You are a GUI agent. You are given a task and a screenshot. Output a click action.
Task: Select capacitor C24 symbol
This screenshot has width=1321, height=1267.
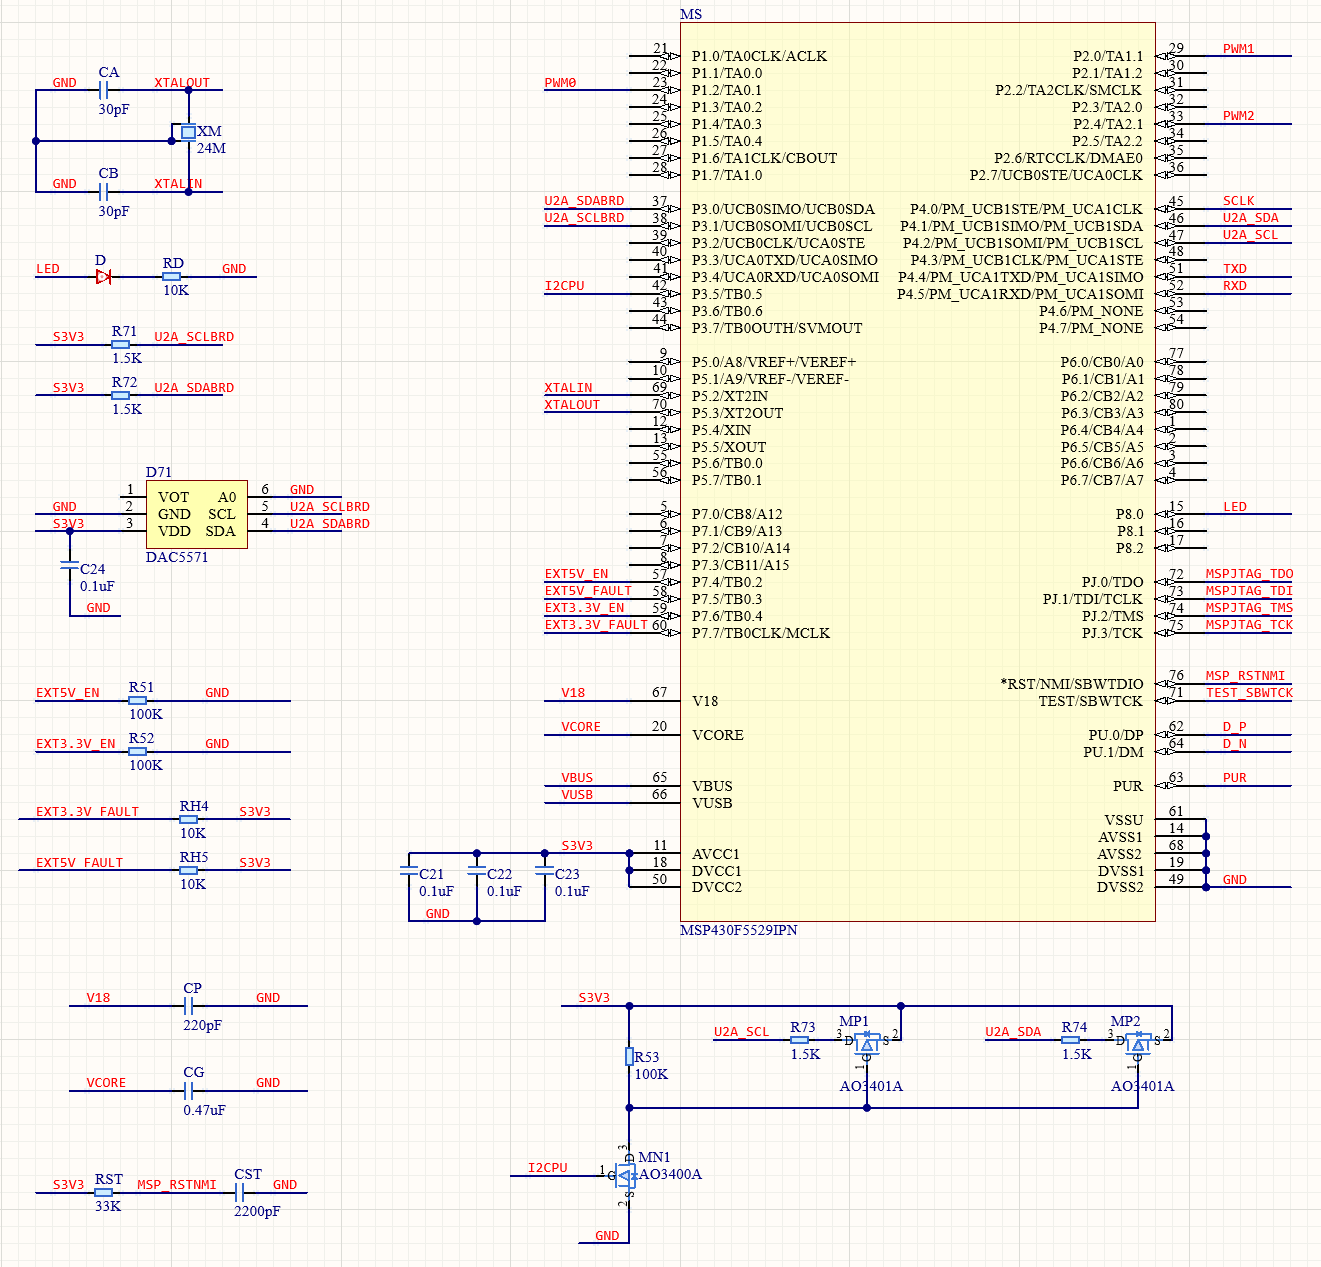[x=69, y=566]
